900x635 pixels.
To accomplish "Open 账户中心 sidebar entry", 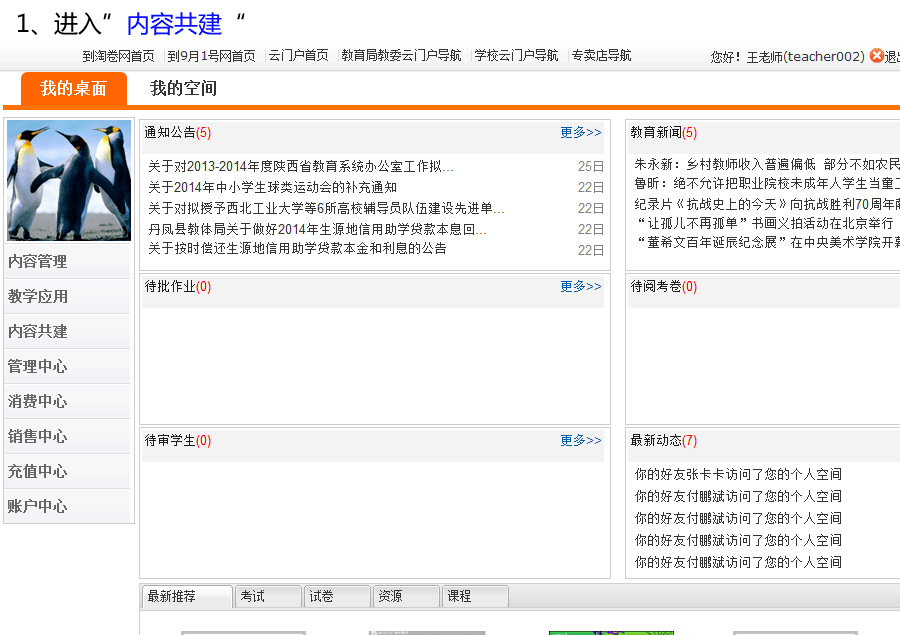I will pyautogui.click(x=38, y=506).
